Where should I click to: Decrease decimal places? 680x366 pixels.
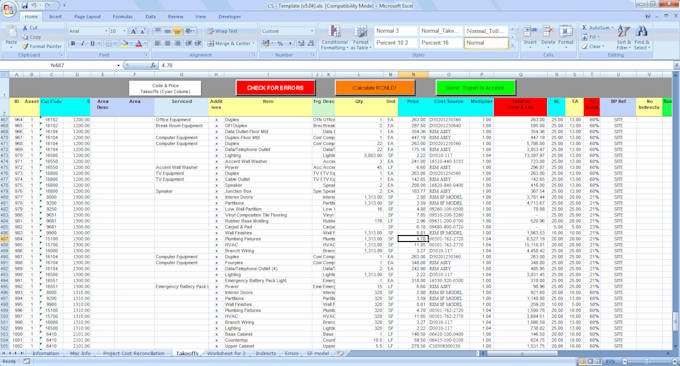pyautogui.click(x=311, y=43)
